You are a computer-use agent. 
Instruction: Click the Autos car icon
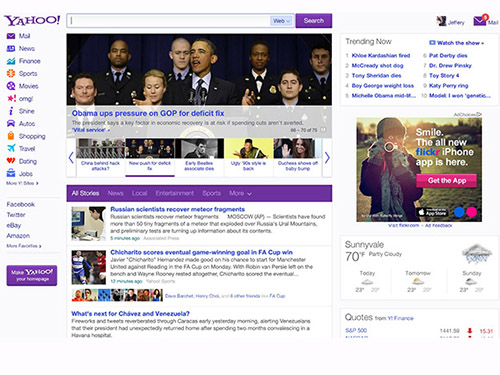pyautogui.click(x=11, y=124)
